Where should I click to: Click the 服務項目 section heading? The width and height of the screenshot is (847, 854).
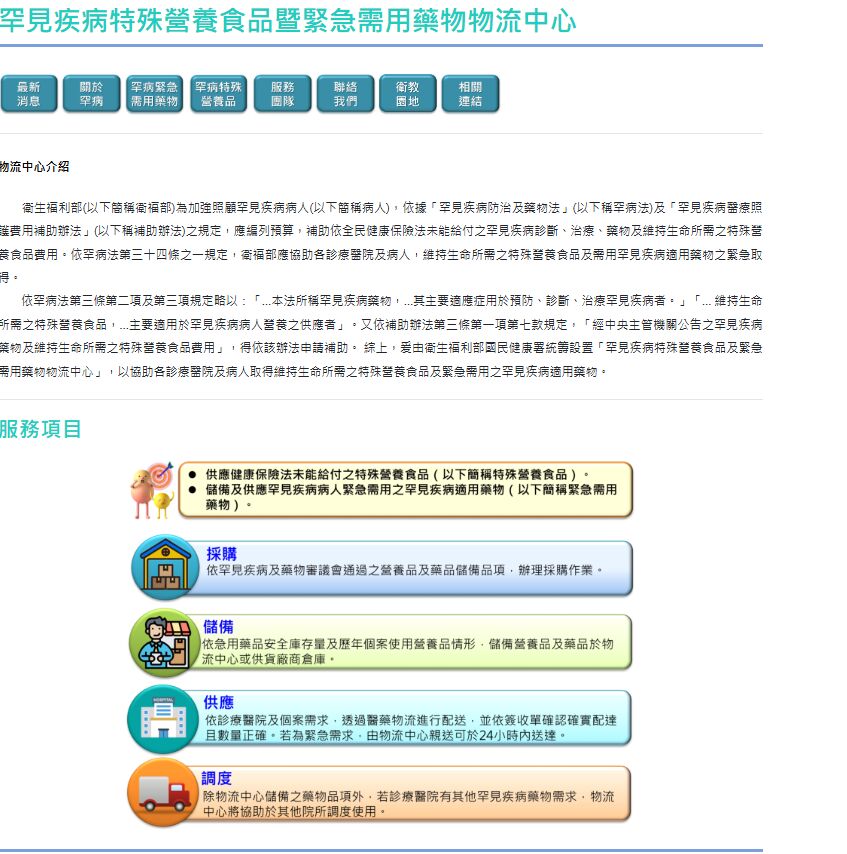pos(41,430)
